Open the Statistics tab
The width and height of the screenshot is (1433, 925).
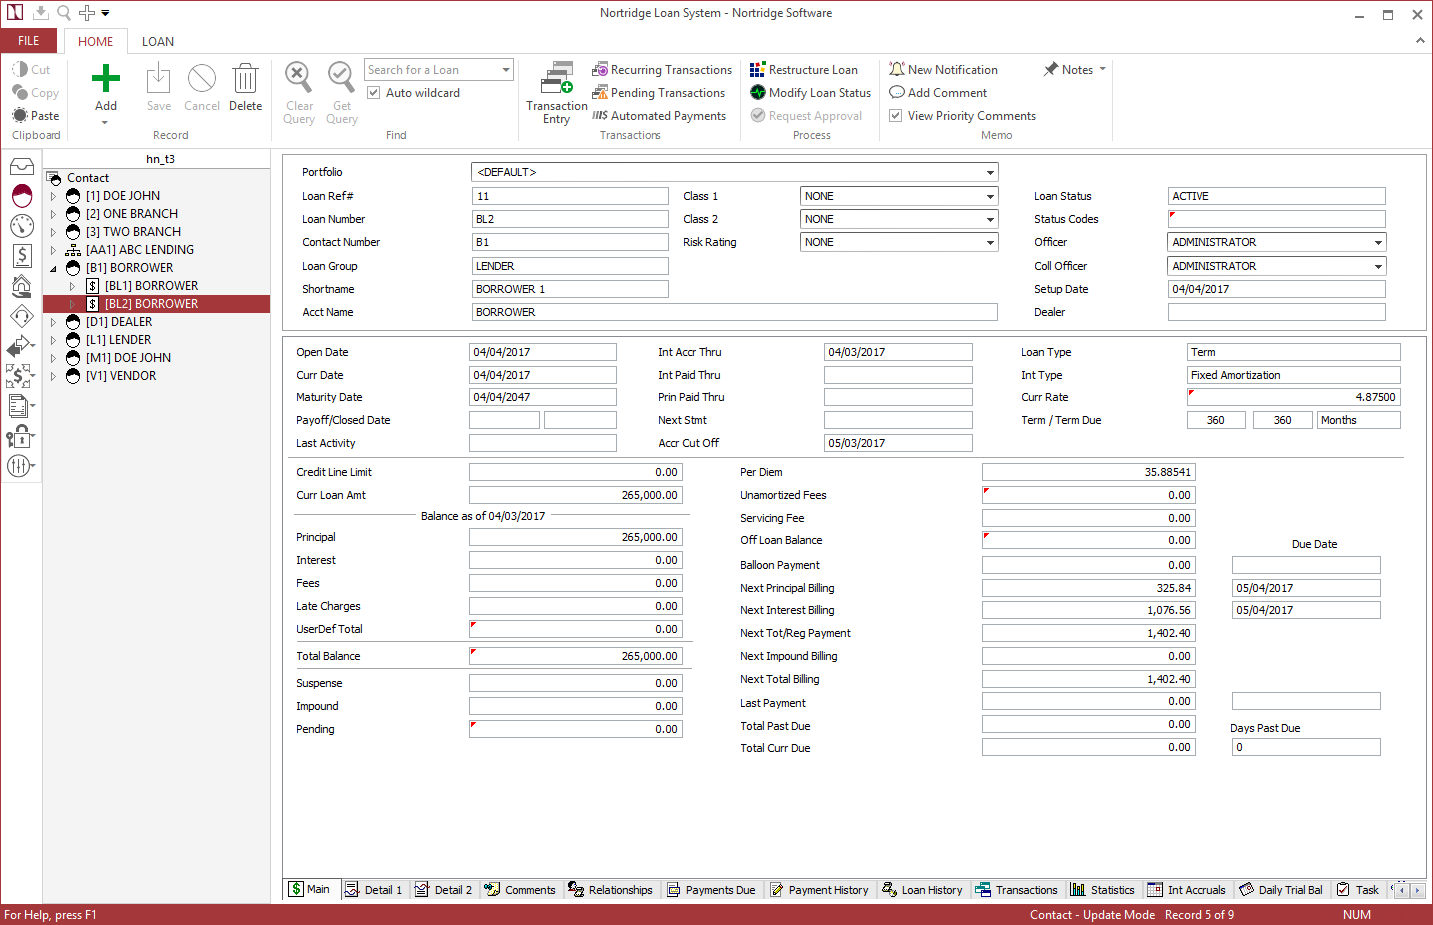point(1103,890)
